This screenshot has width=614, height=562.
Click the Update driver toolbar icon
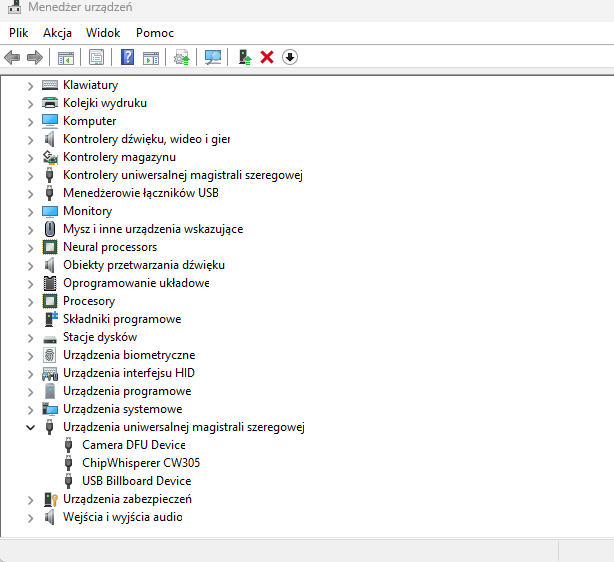(181, 57)
